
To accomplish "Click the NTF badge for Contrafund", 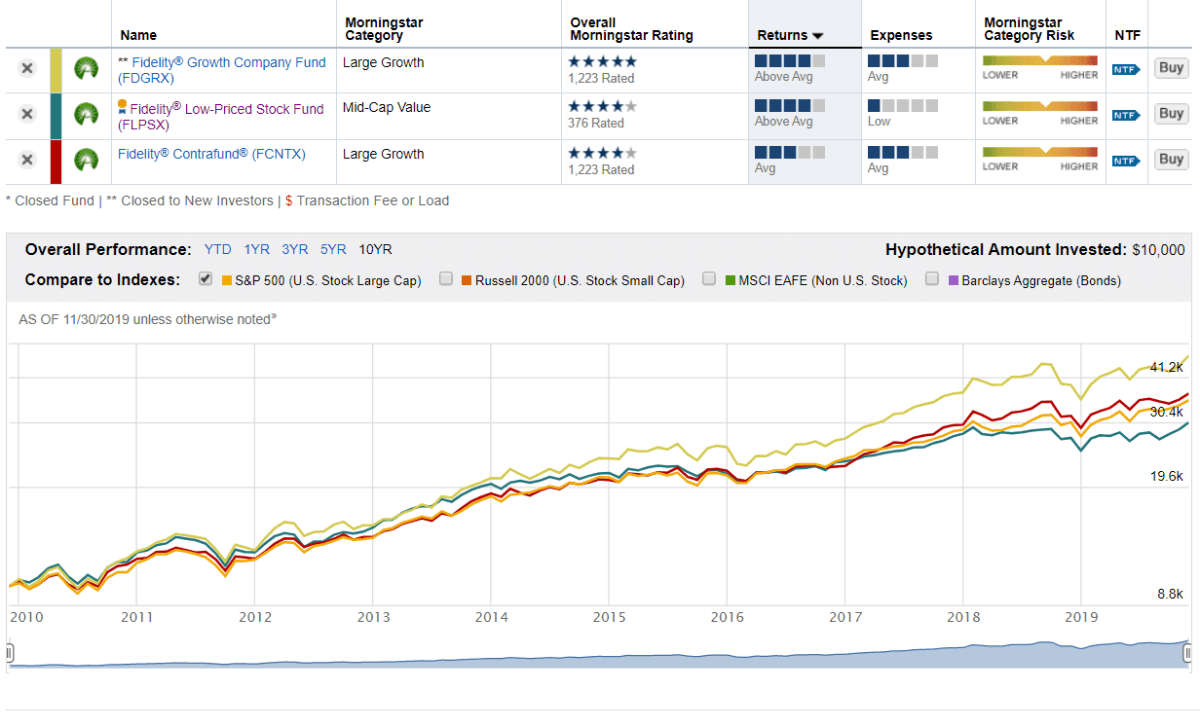I will click(x=1126, y=161).
